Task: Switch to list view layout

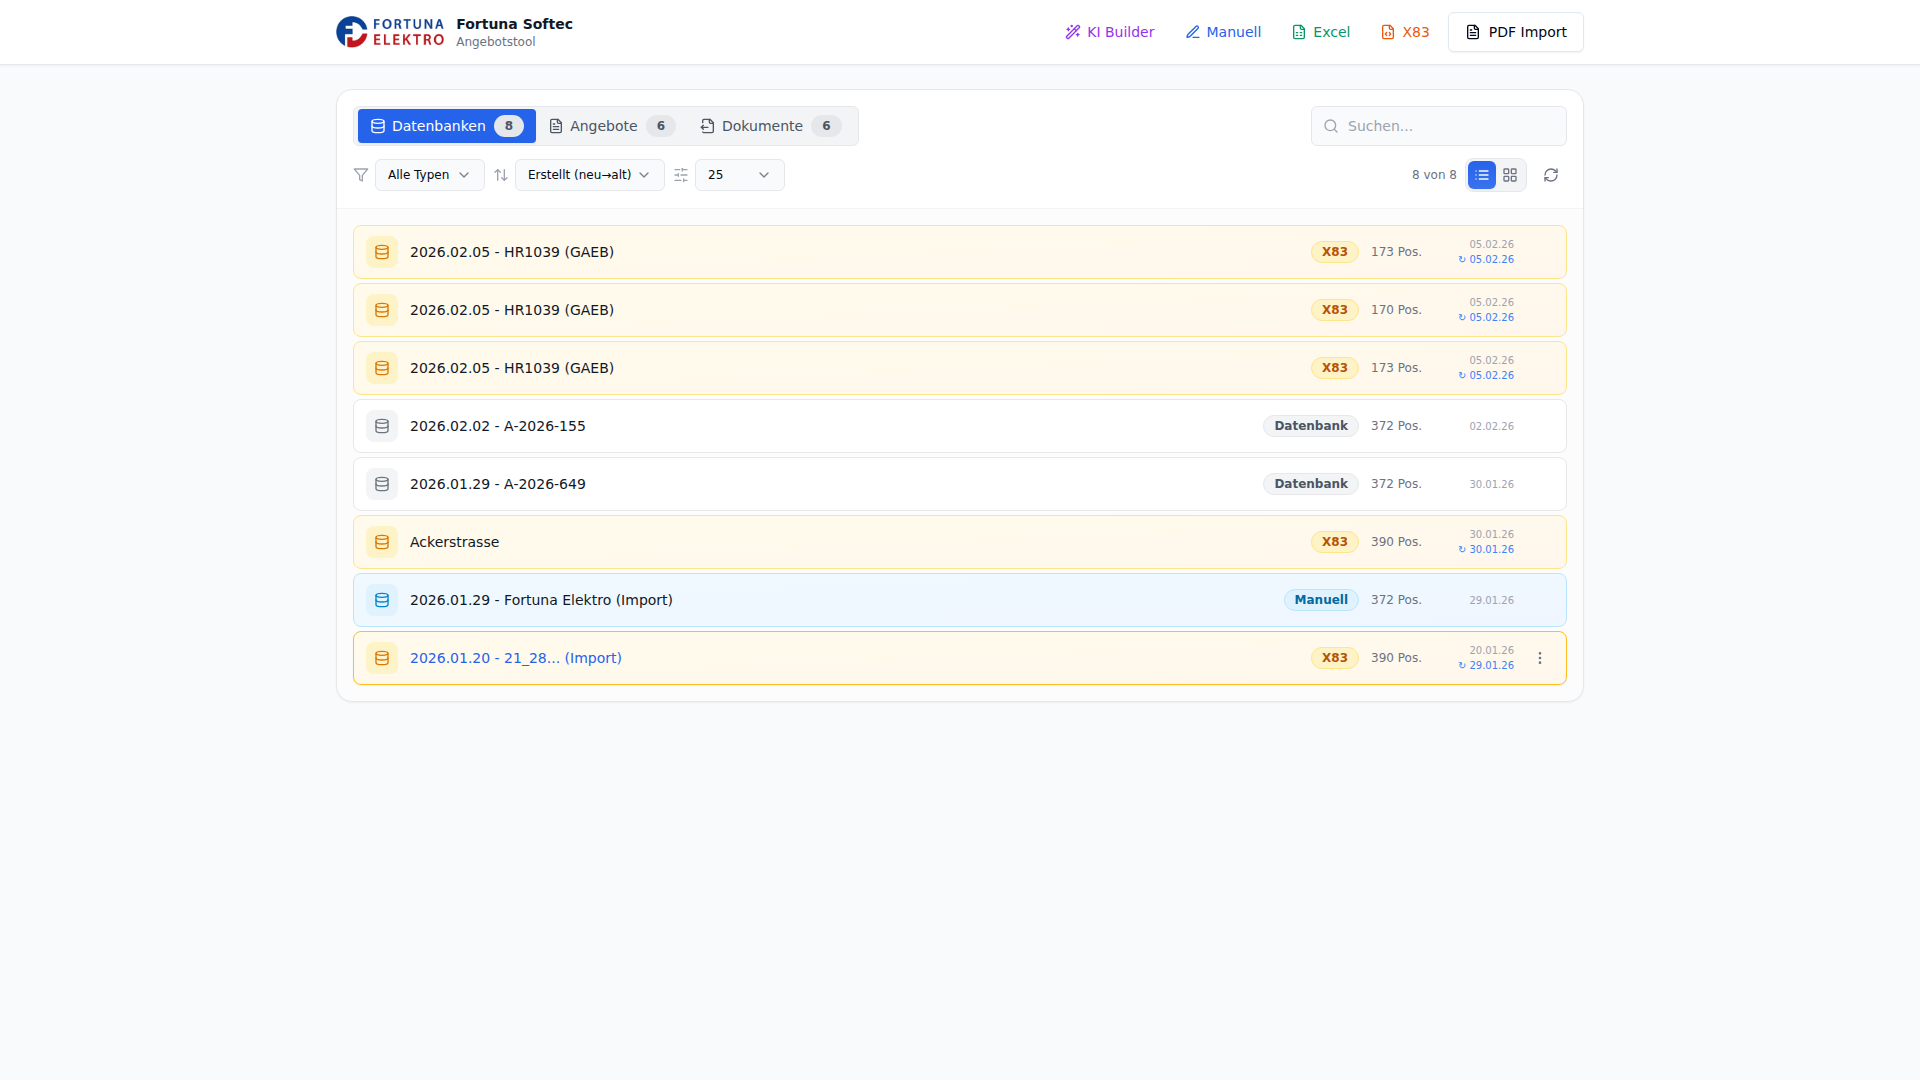Action: click(1482, 175)
